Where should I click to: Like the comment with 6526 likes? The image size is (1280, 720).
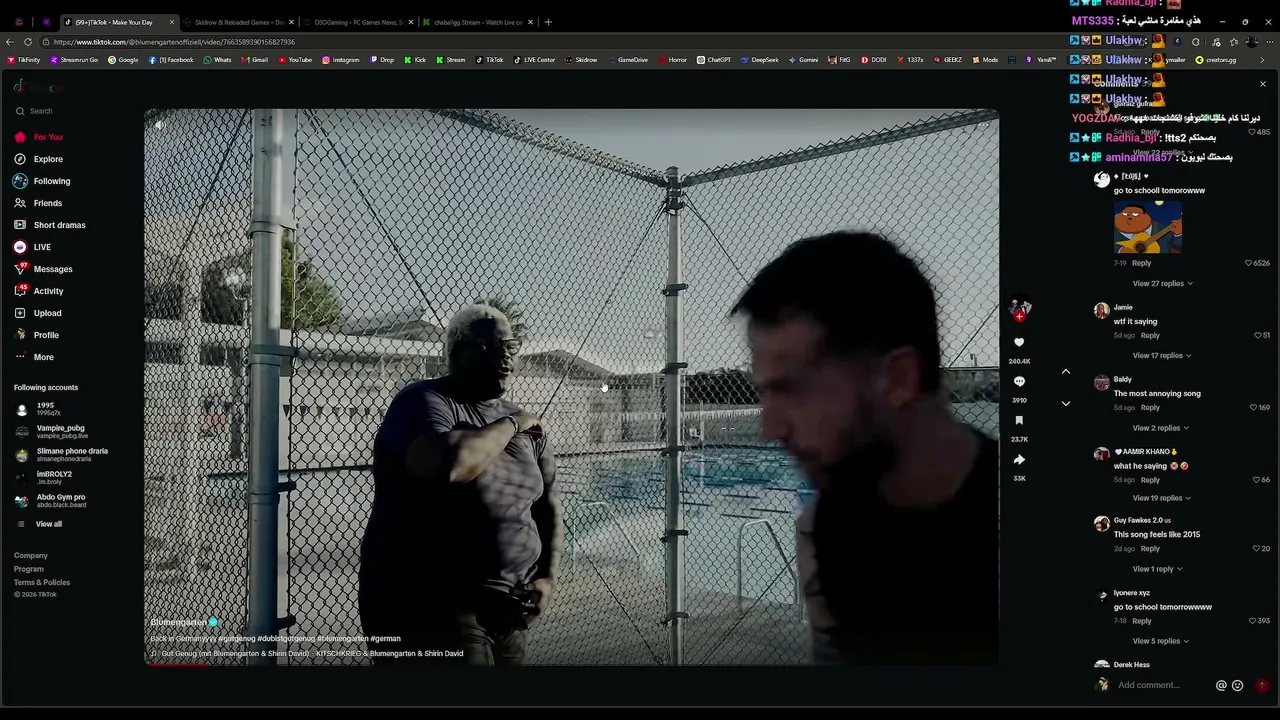tap(1248, 263)
